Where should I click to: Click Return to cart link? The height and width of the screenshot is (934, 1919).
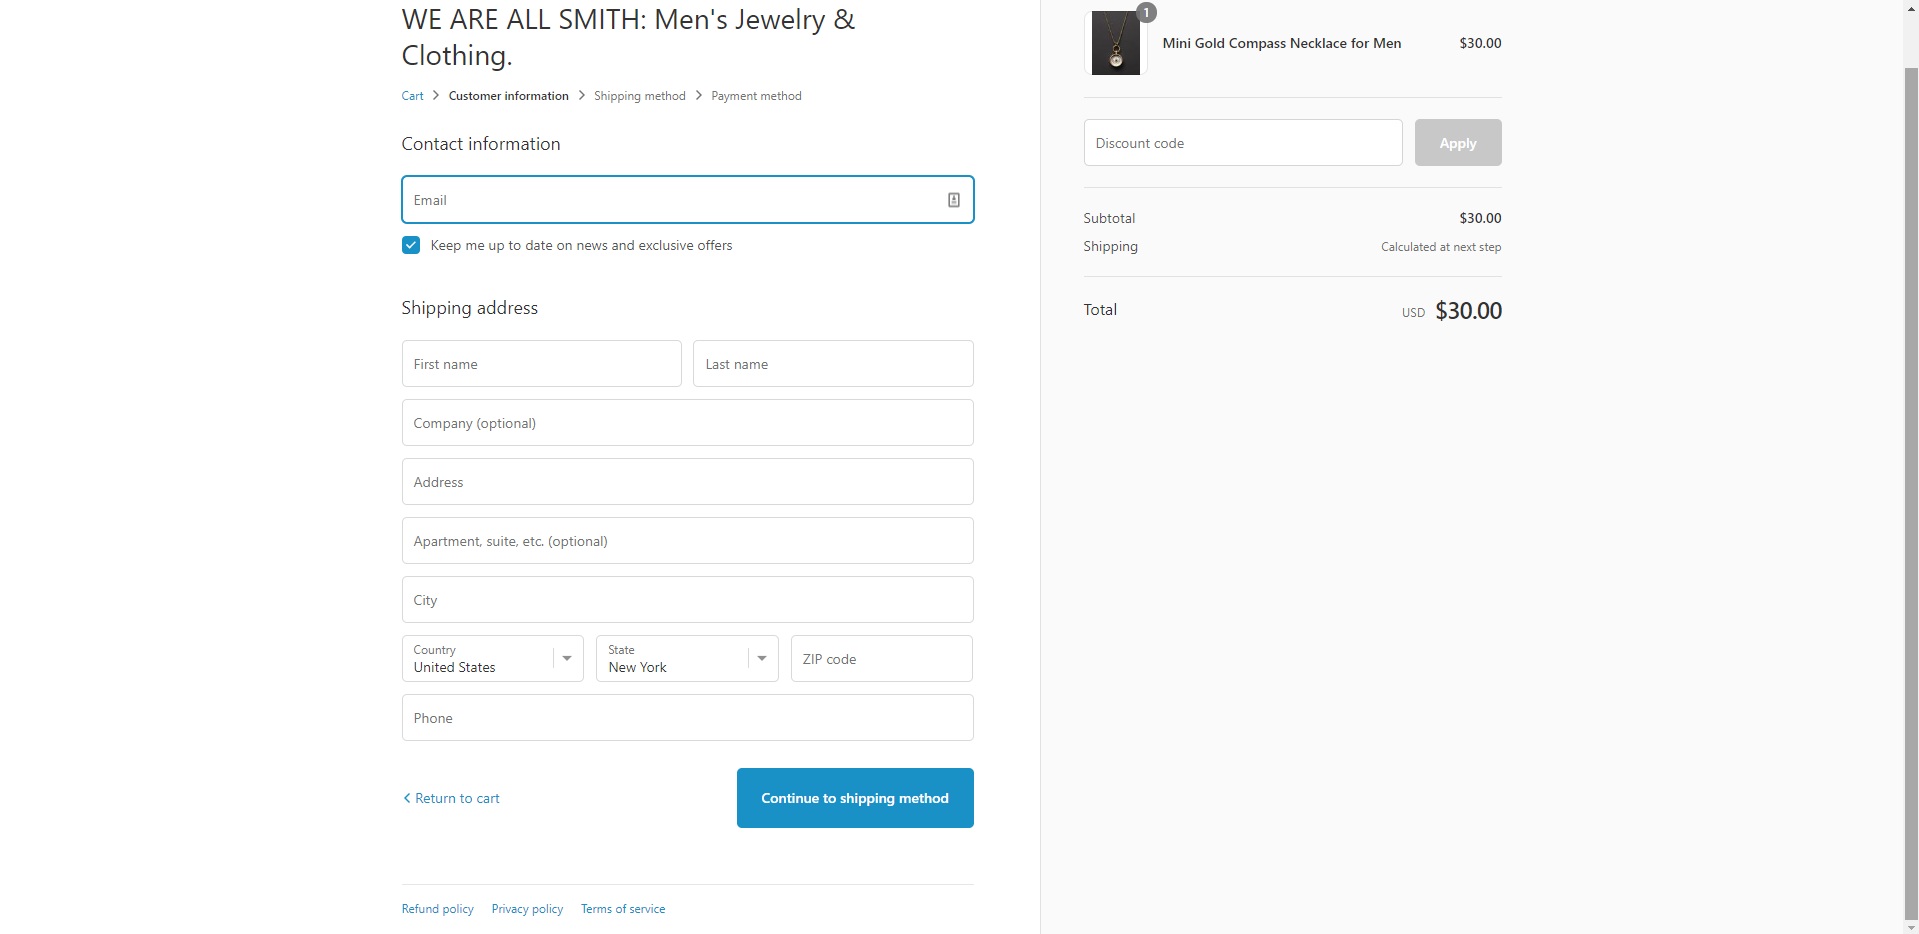[x=457, y=798]
